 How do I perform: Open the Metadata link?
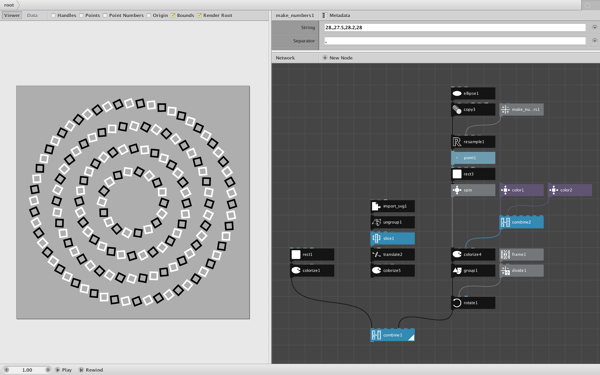(340, 15)
